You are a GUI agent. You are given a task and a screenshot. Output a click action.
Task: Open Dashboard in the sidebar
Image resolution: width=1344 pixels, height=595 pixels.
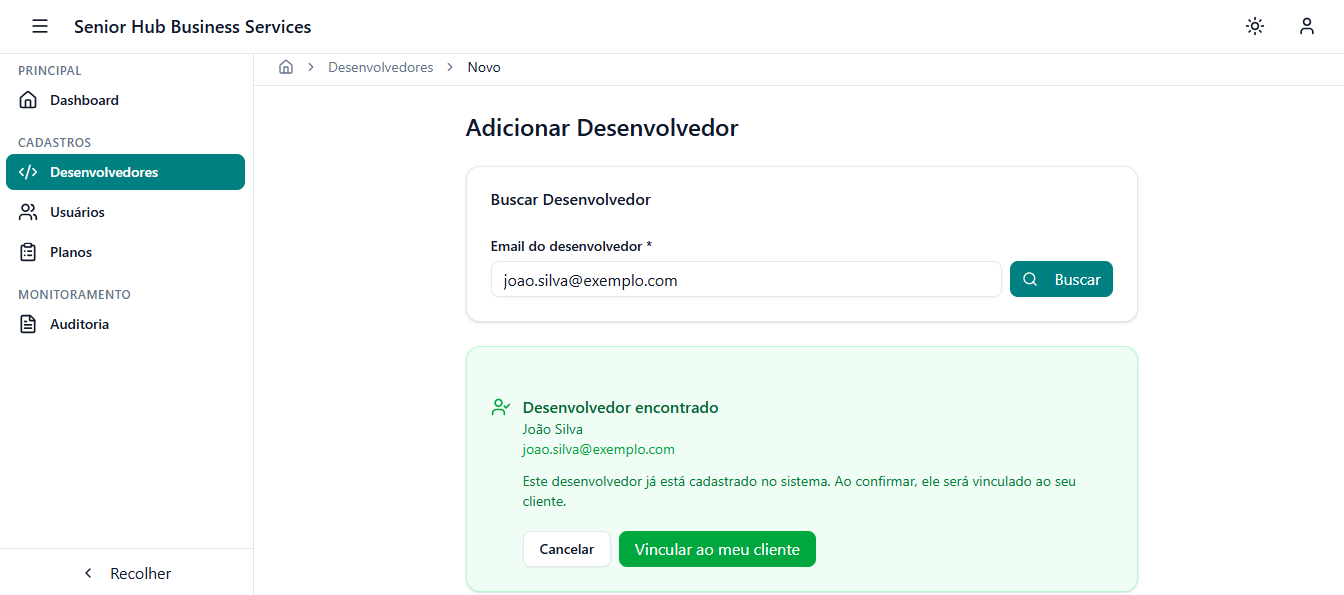[x=125, y=100]
